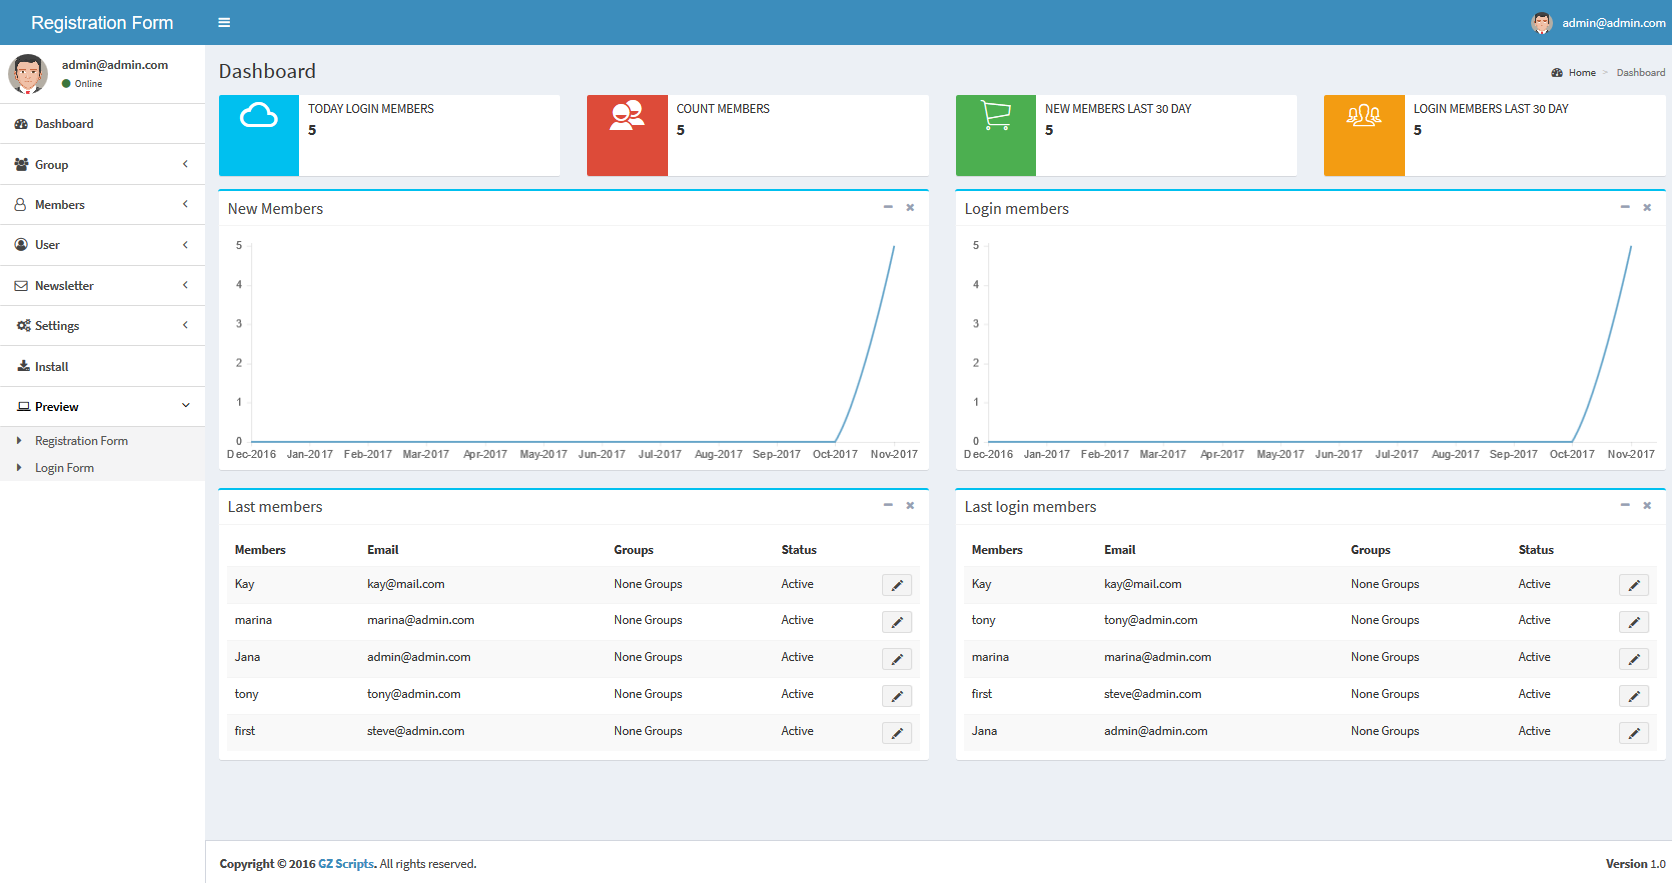Image resolution: width=1672 pixels, height=883 pixels.
Task: Edit member first in Last members table
Action: 897,733
